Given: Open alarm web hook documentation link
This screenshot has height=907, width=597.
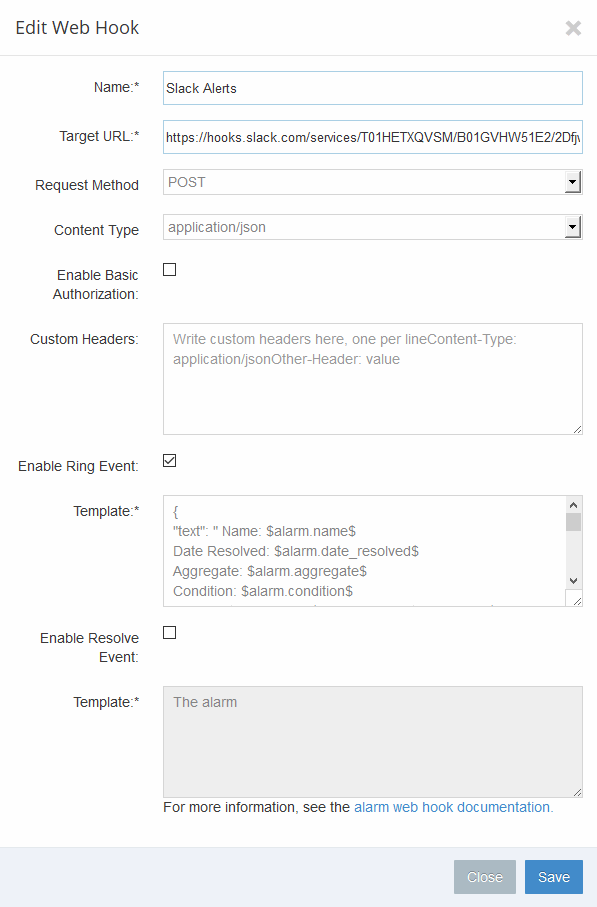Looking at the screenshot, I should point(454,807).
